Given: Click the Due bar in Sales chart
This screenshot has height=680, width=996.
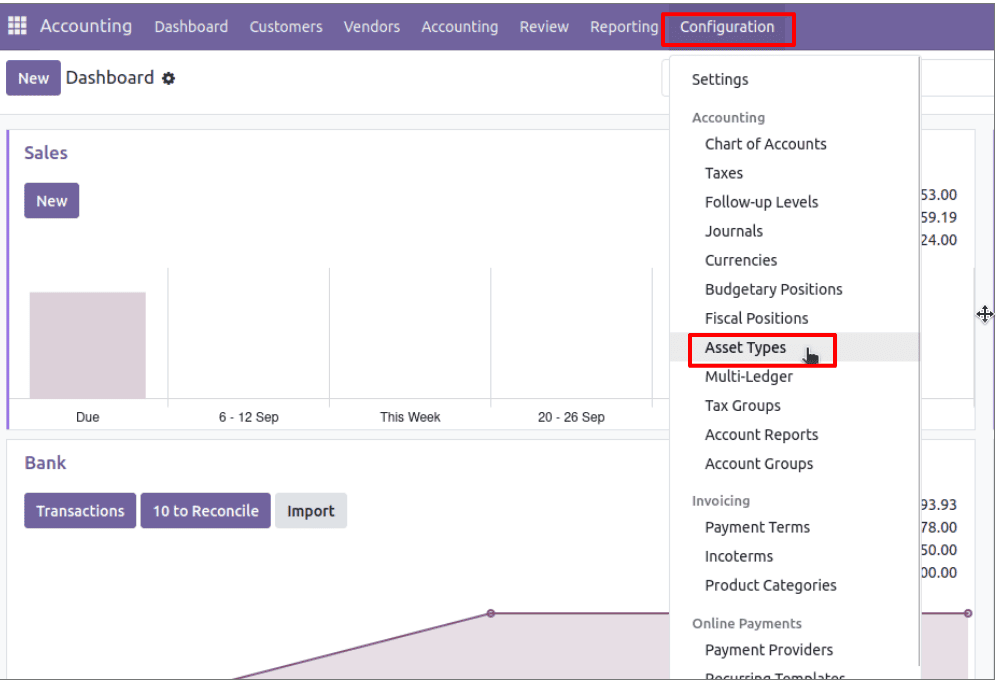Looking at the screenshot, I should point(88,345).
